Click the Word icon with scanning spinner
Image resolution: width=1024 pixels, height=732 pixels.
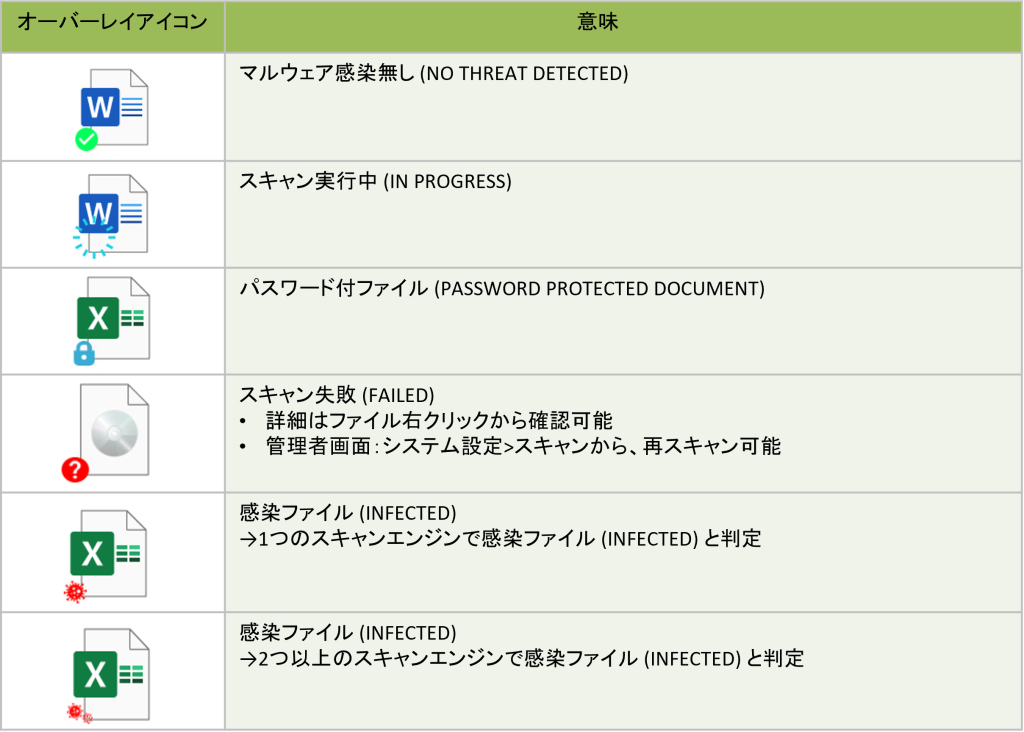pos(110,215)
